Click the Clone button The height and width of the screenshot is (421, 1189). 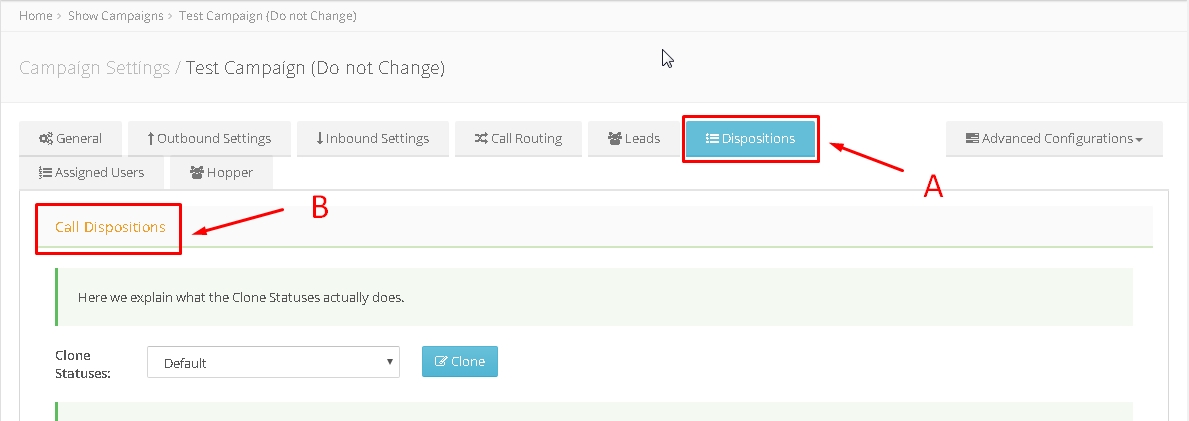[x=460, y=362]
